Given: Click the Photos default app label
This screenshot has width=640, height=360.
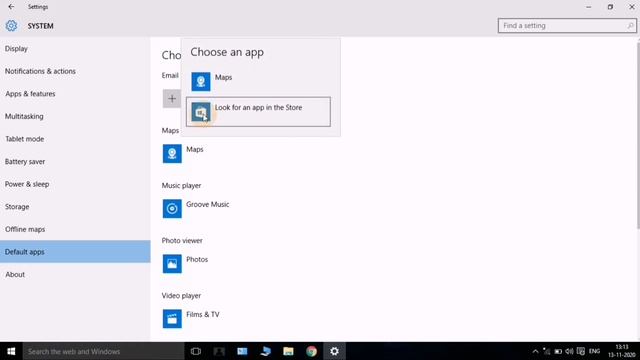Looking at the screenshot, I should (197, 259).
